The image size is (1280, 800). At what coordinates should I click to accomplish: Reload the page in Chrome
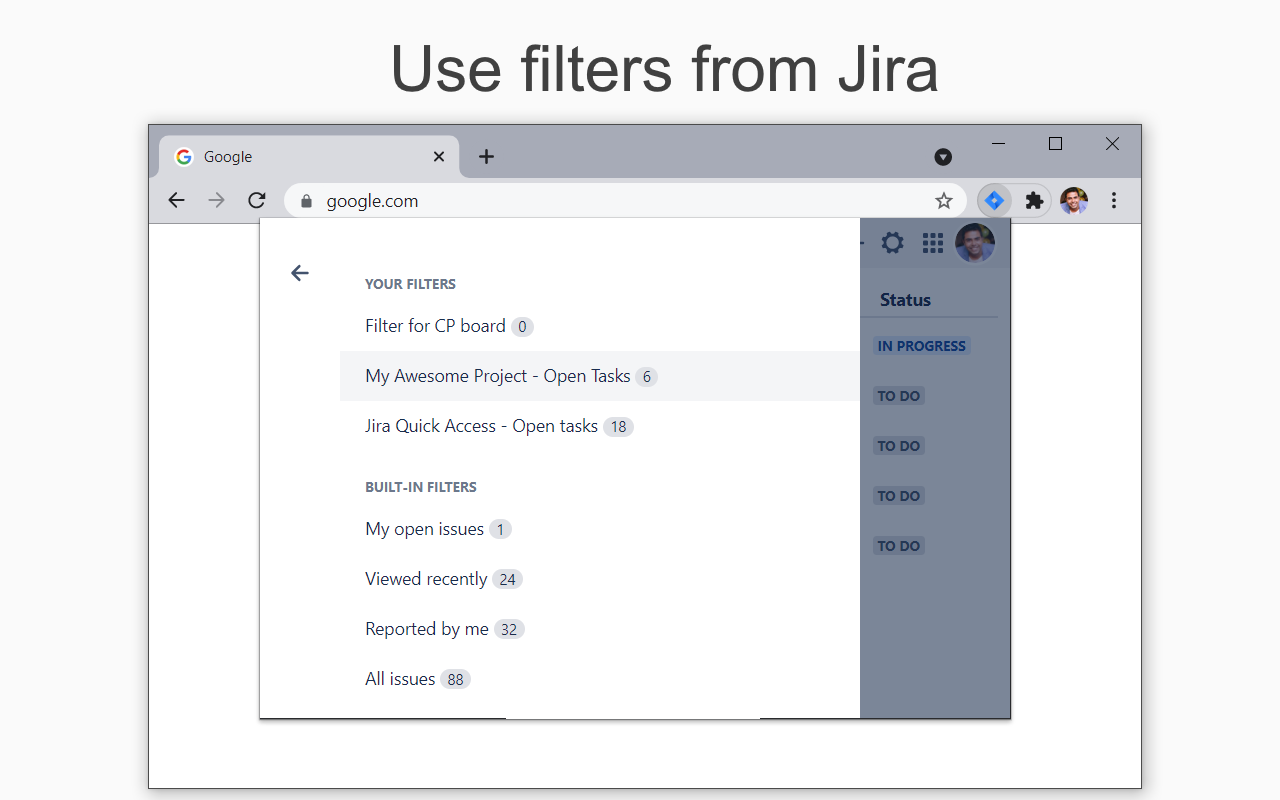click(257, 200)
